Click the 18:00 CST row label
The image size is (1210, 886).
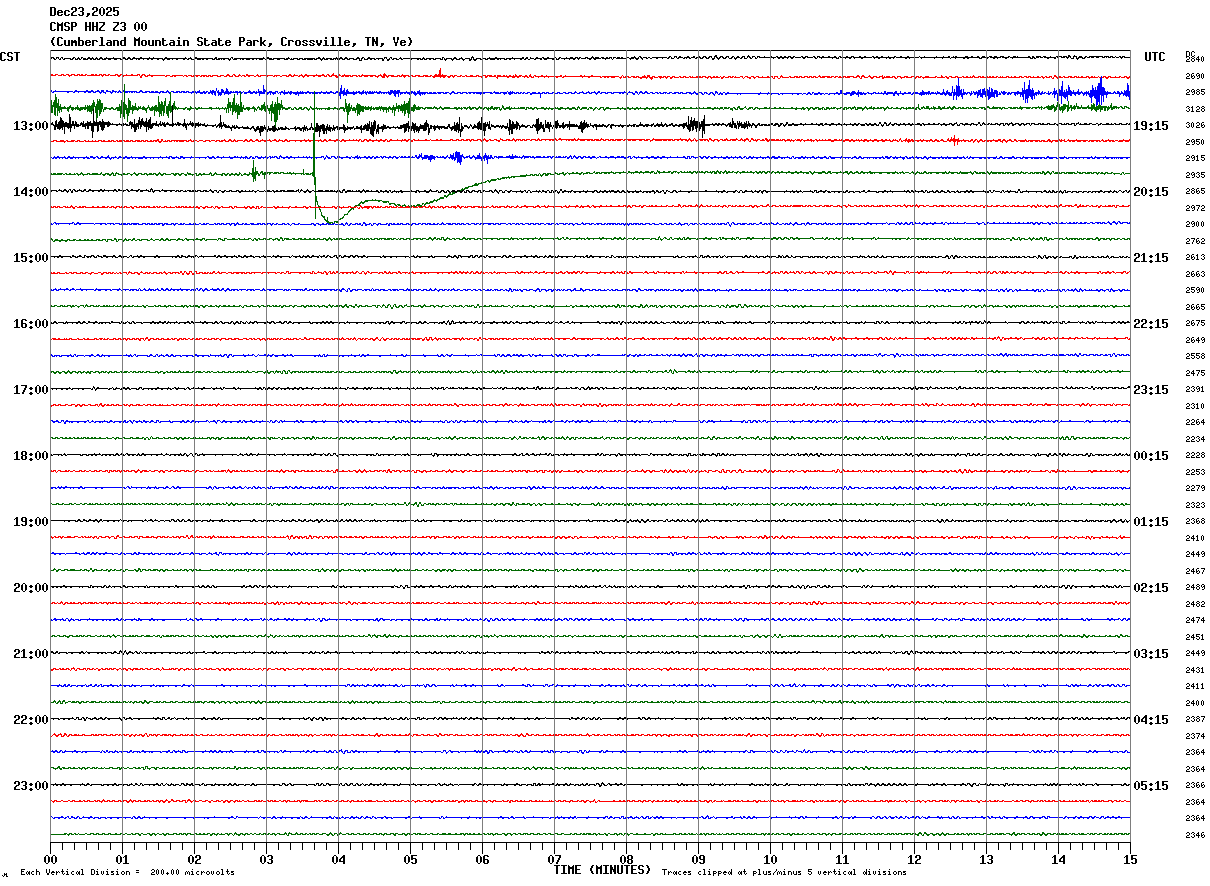pyautogui.click(x=30, y=456)
